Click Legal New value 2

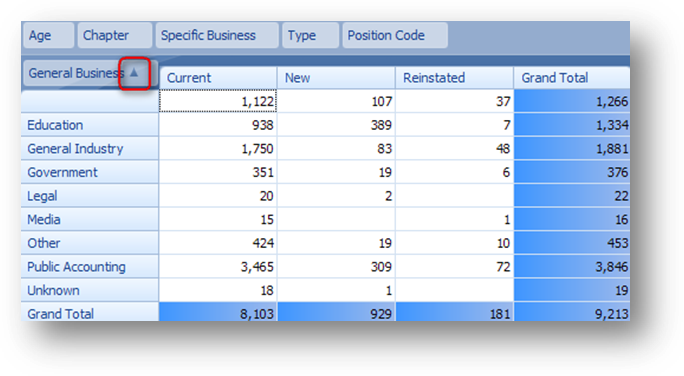336,196
